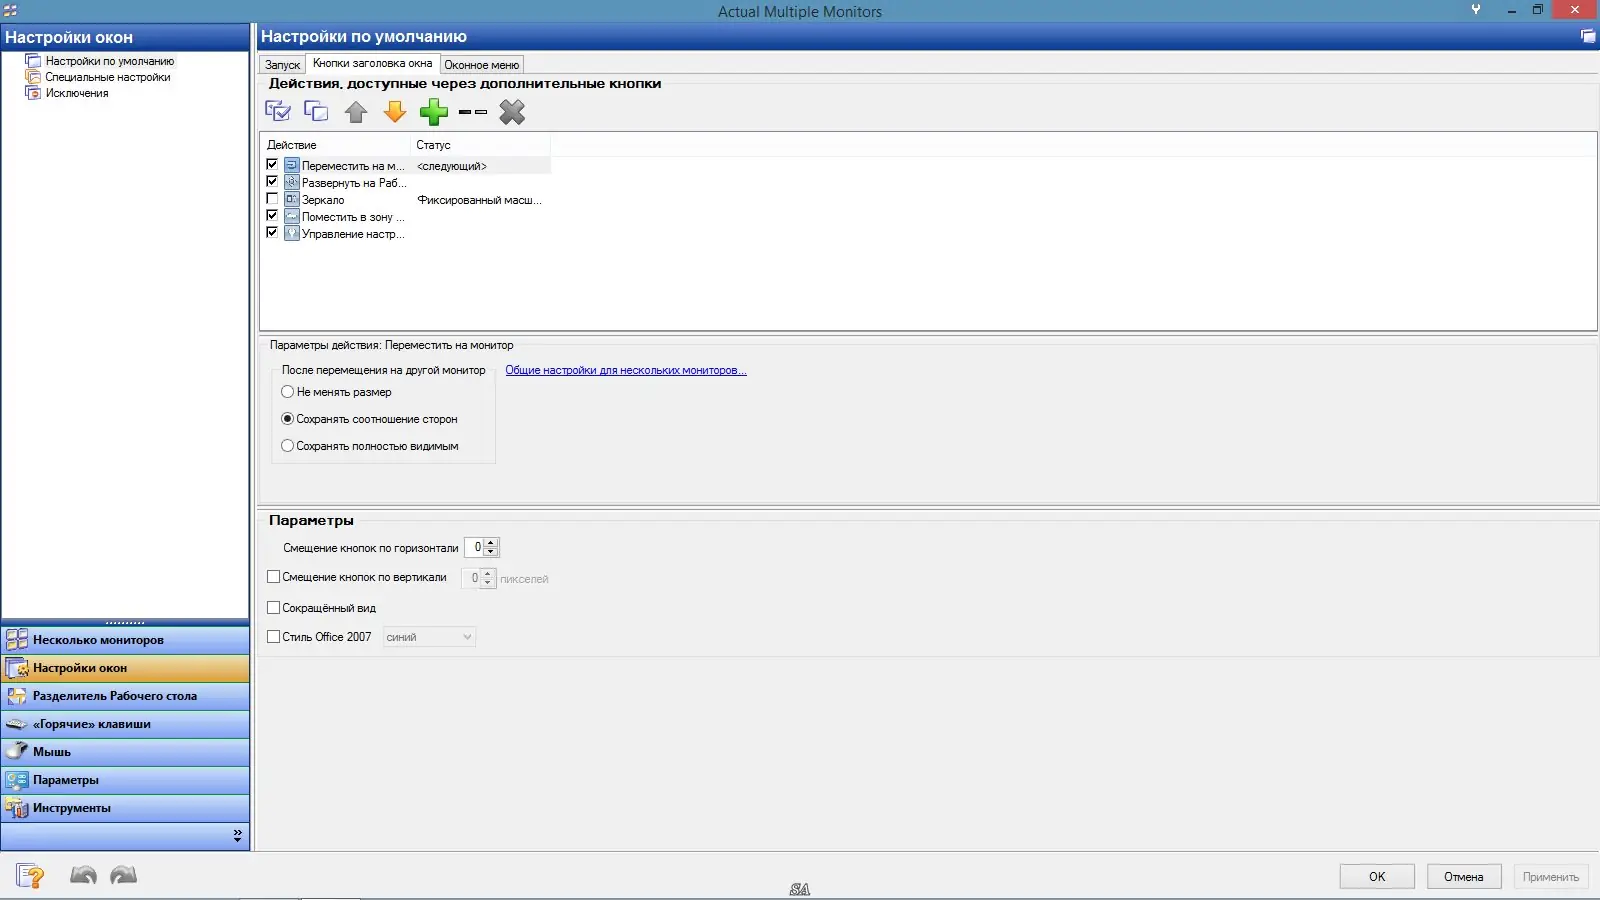The height and width of the screenshot is (900, 1600).
Task: Expand sidebar configure buttons chevron
Action: (x=237, y=835)
